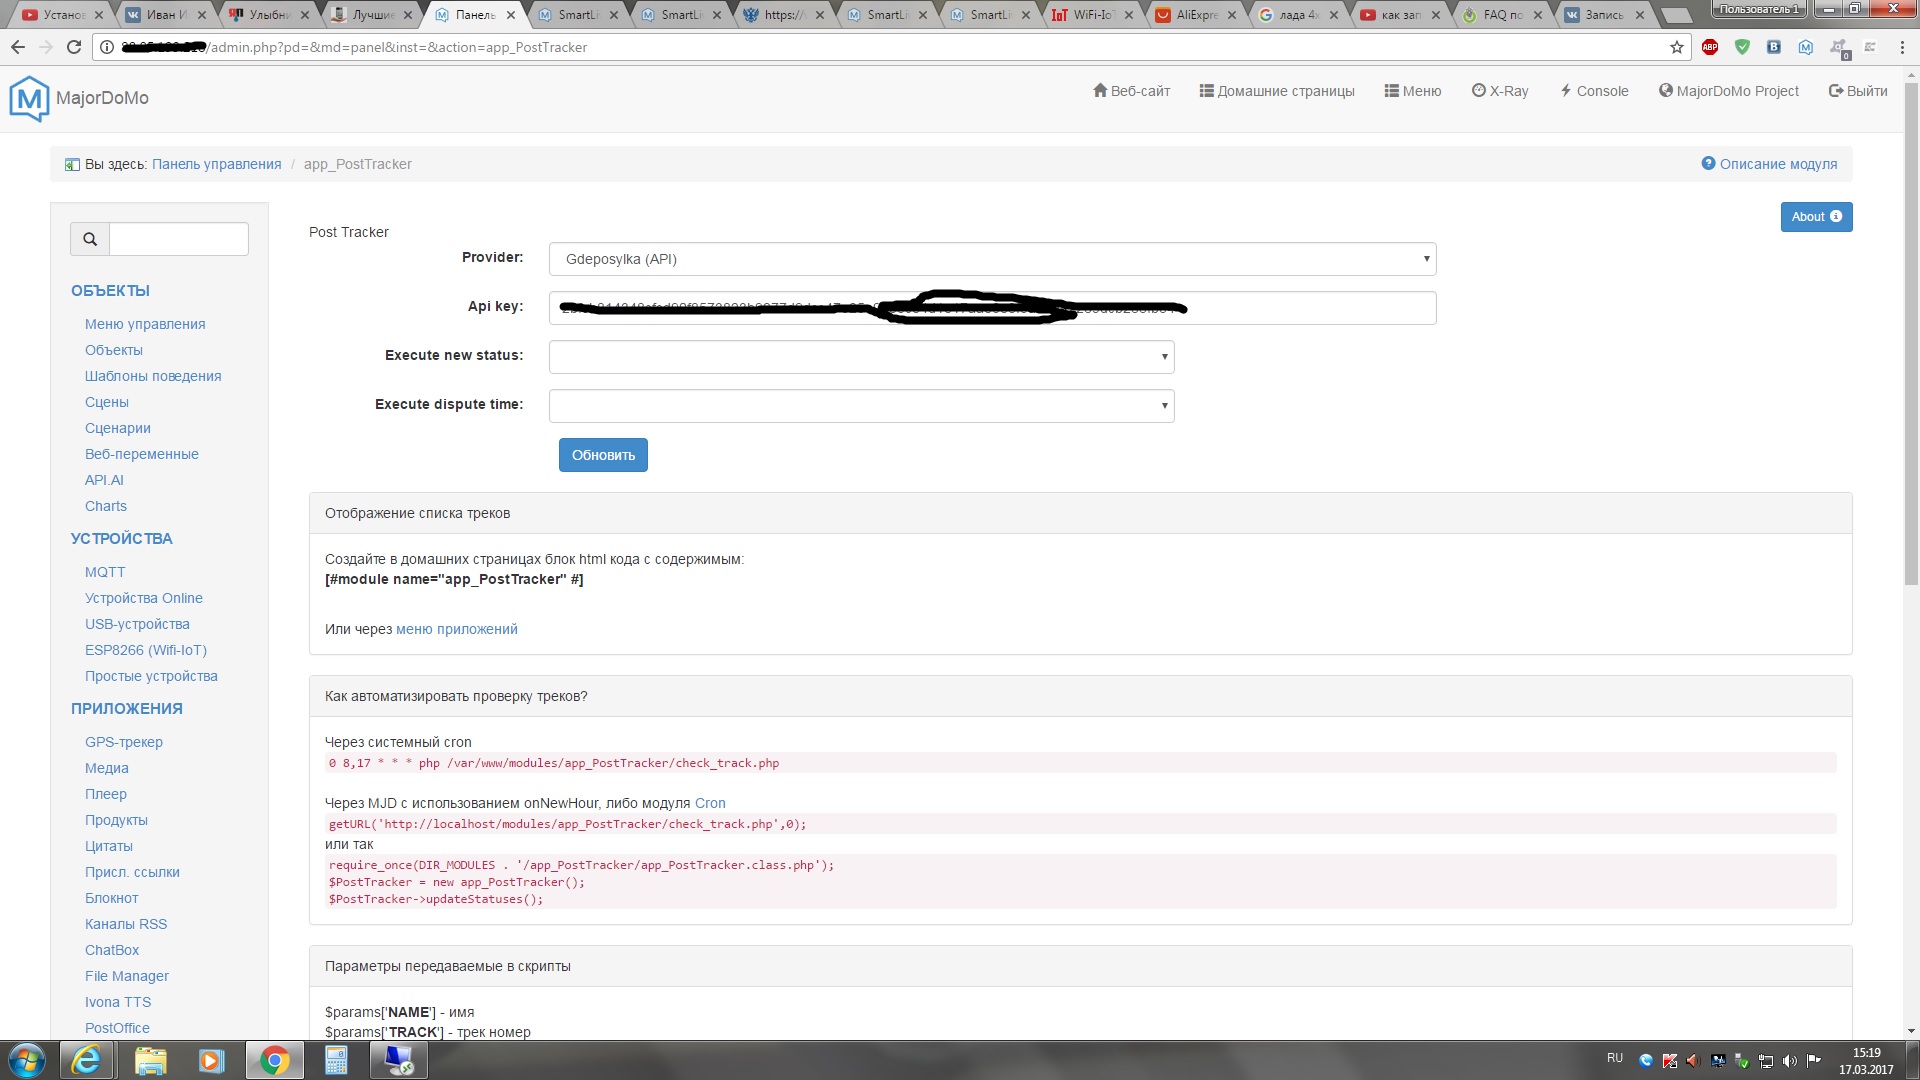
Task: Bookmark page with star icon
Action: coord(1677,47)
